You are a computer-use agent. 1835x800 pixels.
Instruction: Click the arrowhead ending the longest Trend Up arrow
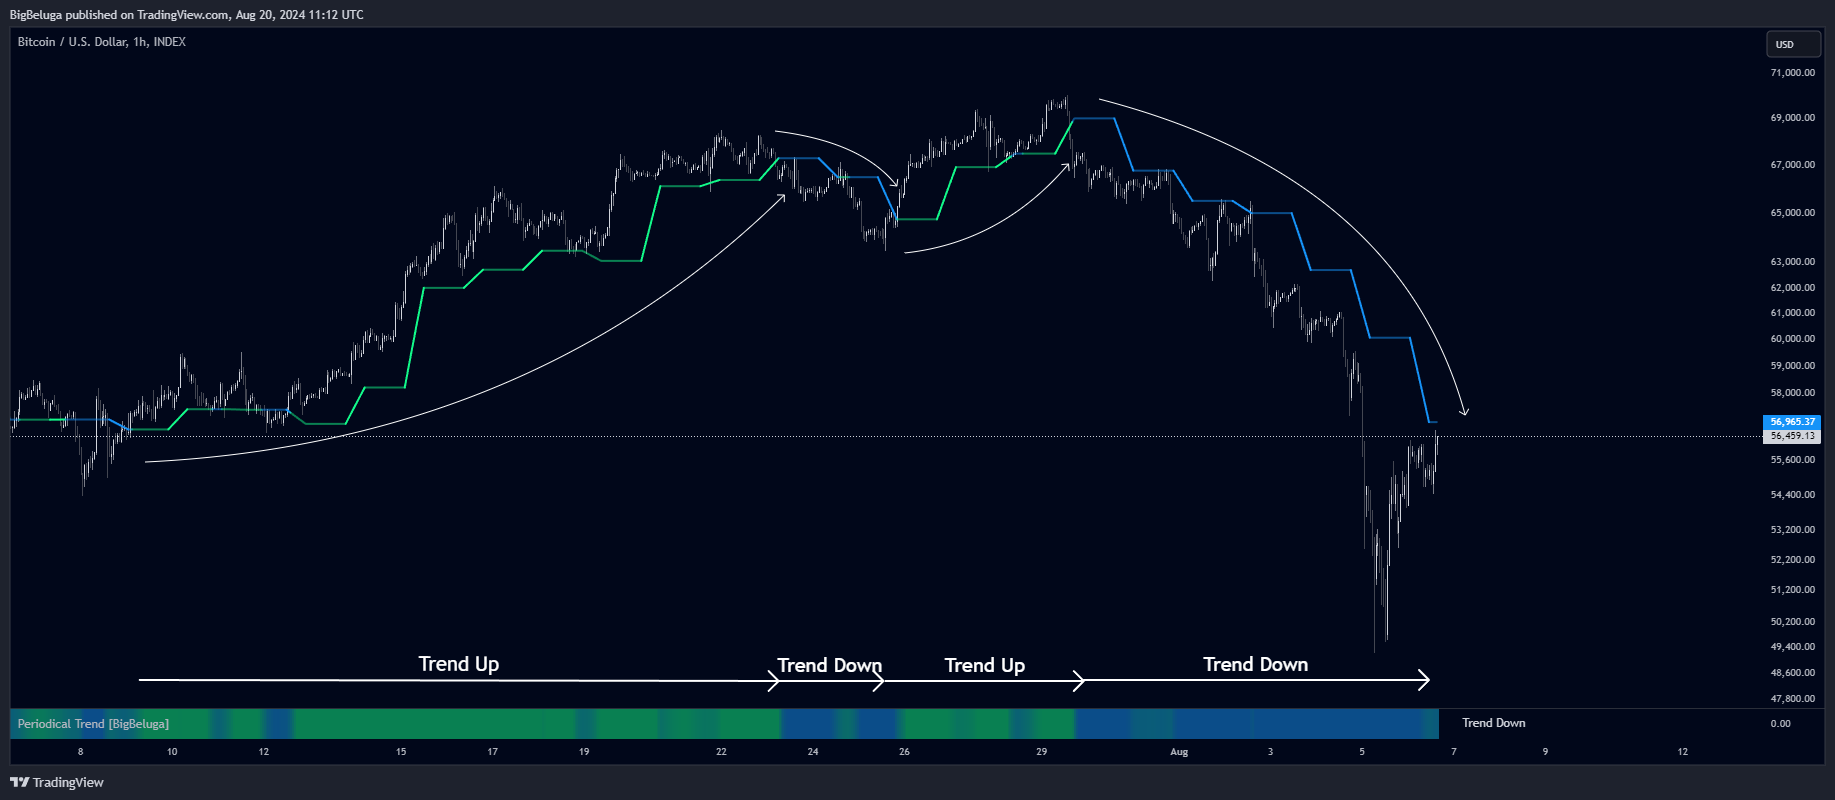tap(774, 681)
